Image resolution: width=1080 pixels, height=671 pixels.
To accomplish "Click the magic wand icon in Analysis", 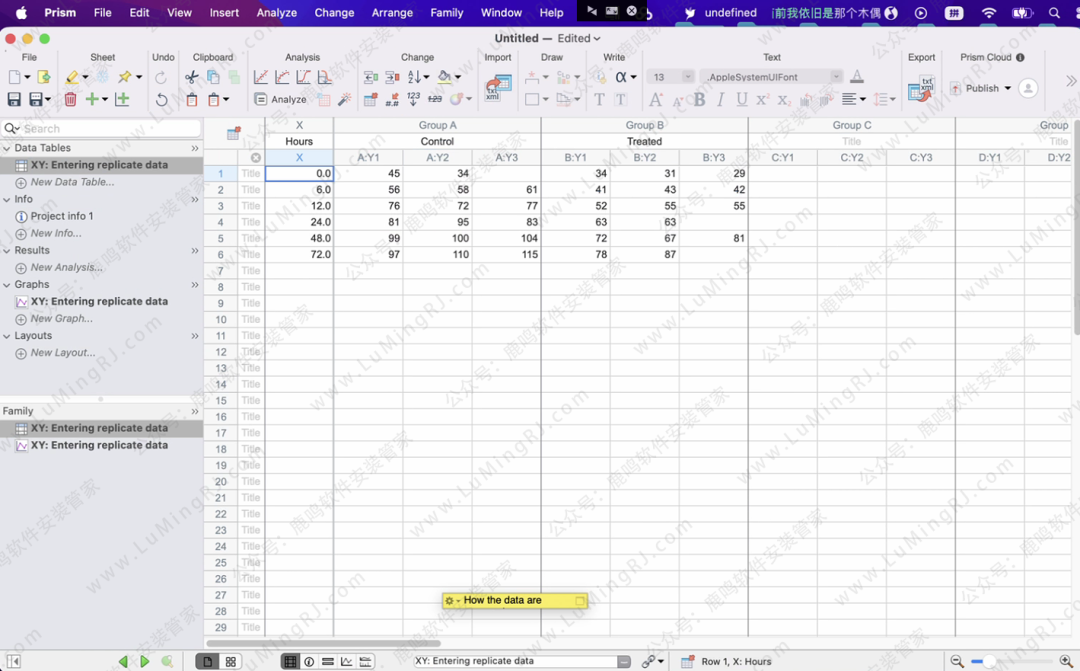I will [x=344, y=99].
